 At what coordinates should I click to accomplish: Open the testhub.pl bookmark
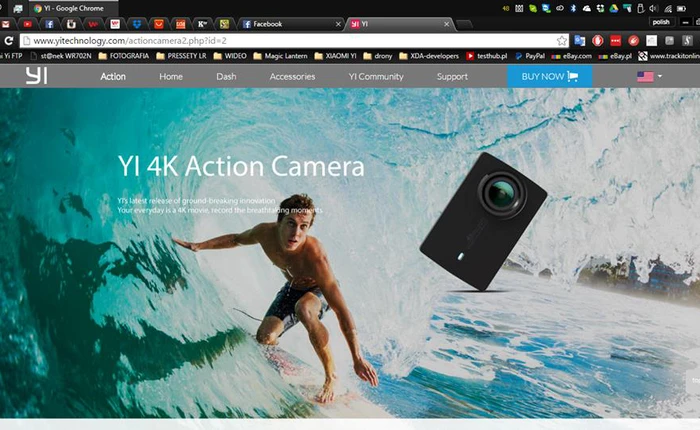click(487, 56)
